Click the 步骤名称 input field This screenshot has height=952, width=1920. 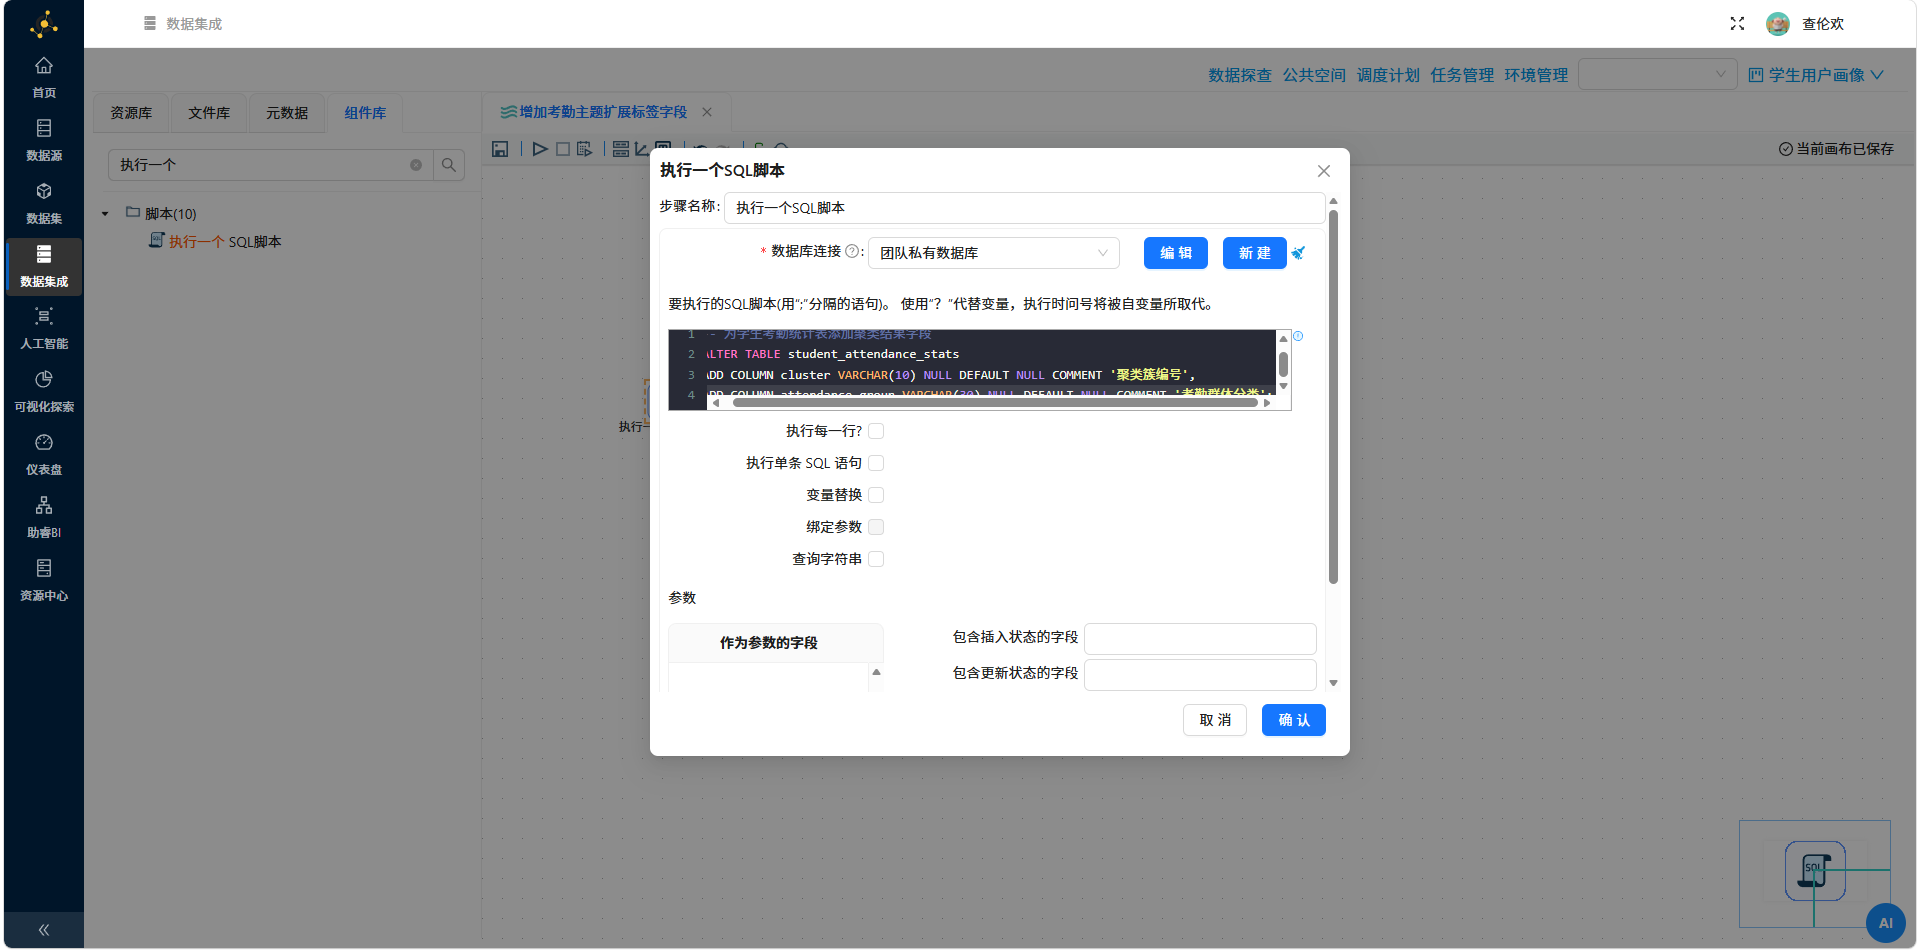coord(1025,208)
